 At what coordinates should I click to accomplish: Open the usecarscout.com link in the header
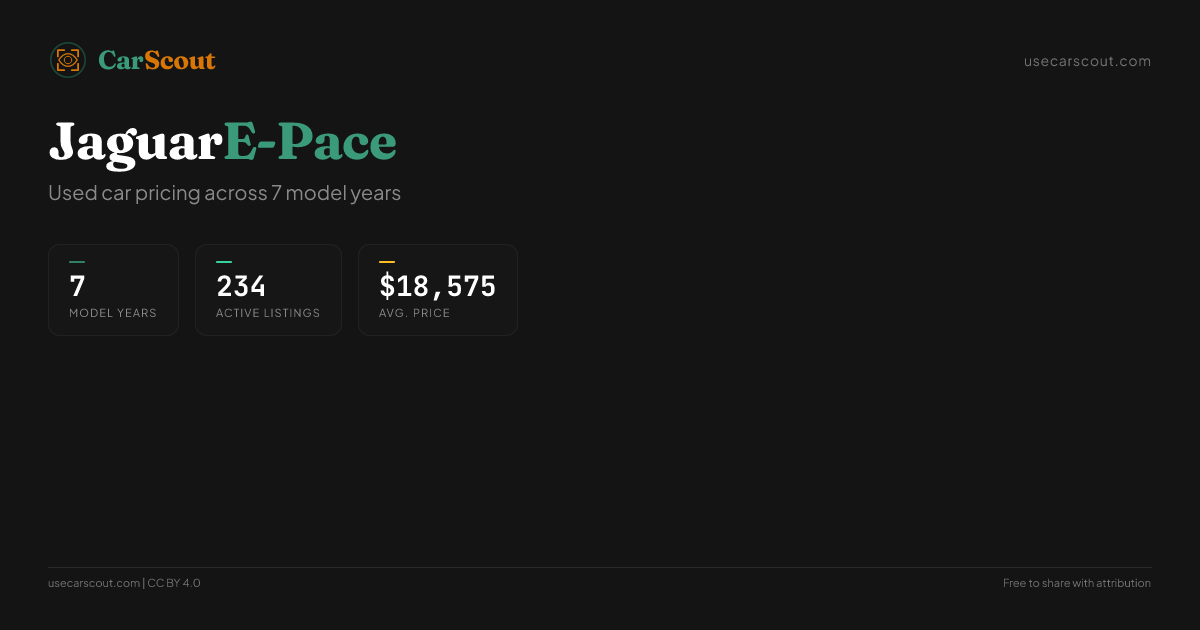coord(1087,61)
